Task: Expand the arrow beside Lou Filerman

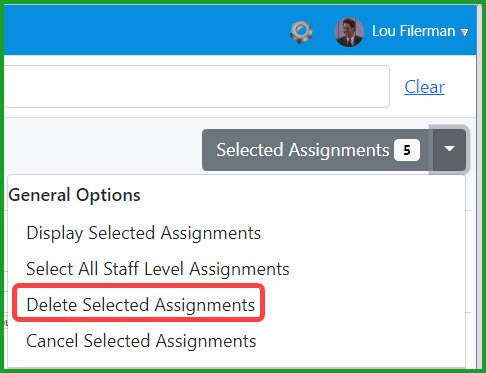Action: pos(464,32)
